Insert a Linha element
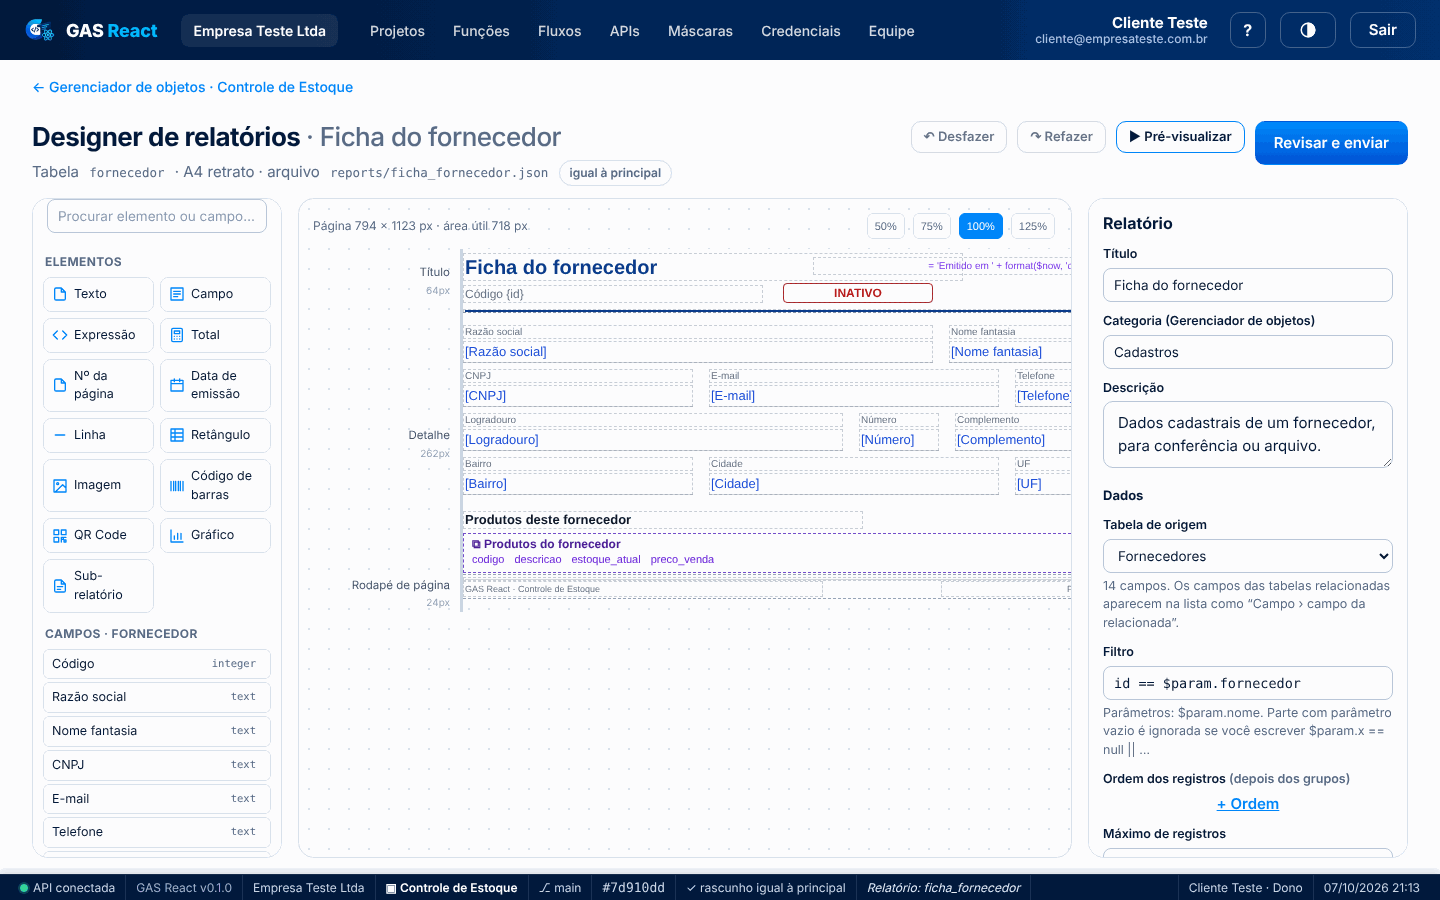Viewport: 1440px width, 900px height. pos(98,435)
